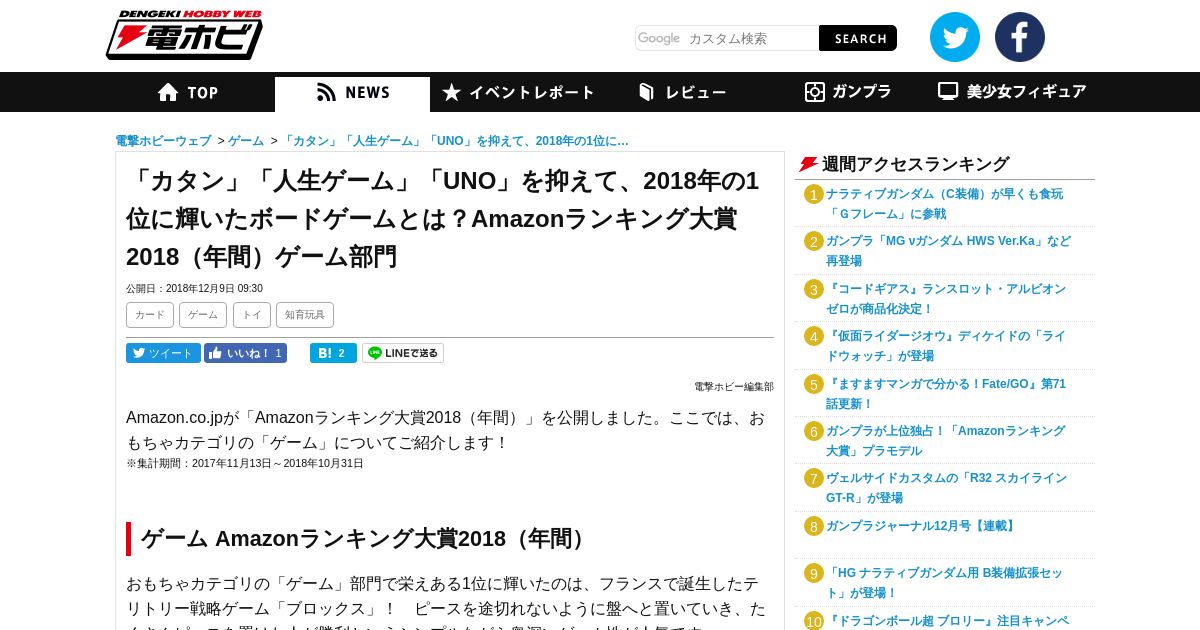The height and width of the screenshot is (630, 1200).
Task: Open rank 7 ヴェルサイドカスタム R32 スカイライン link
Action: [947, 488]
